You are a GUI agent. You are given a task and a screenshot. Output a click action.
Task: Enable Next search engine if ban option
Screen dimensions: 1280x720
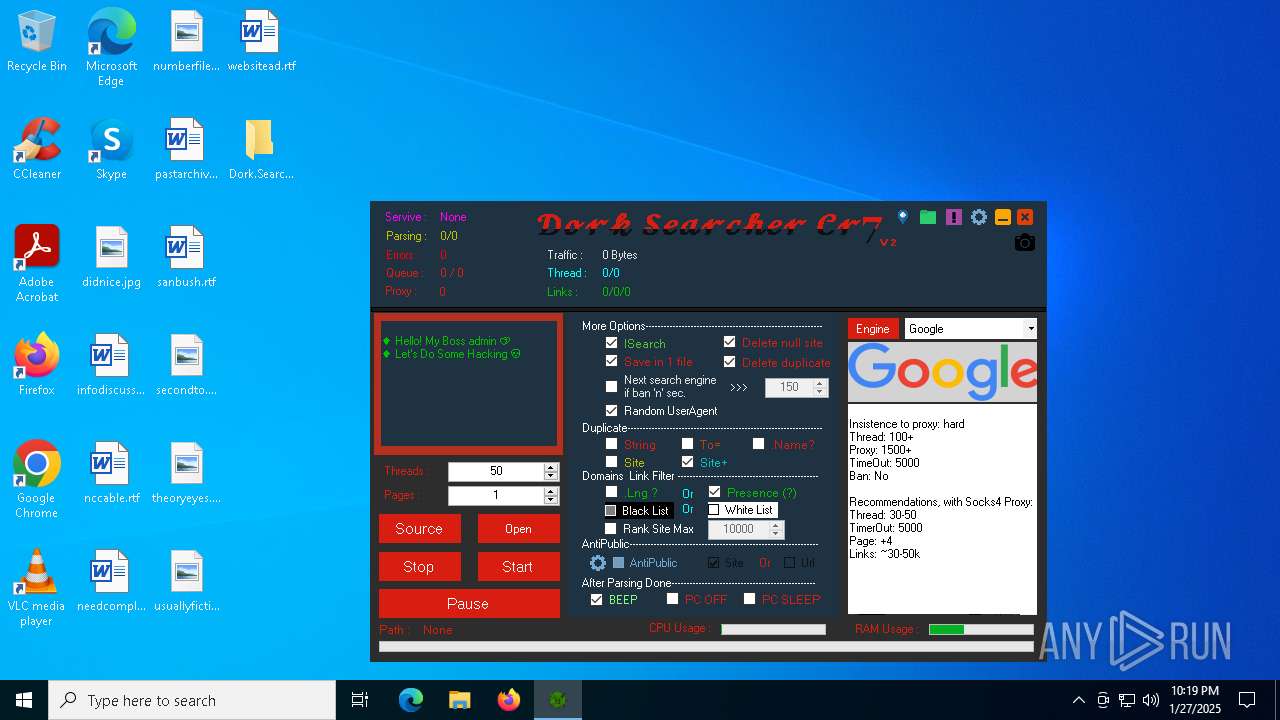[x=611, y=387]
